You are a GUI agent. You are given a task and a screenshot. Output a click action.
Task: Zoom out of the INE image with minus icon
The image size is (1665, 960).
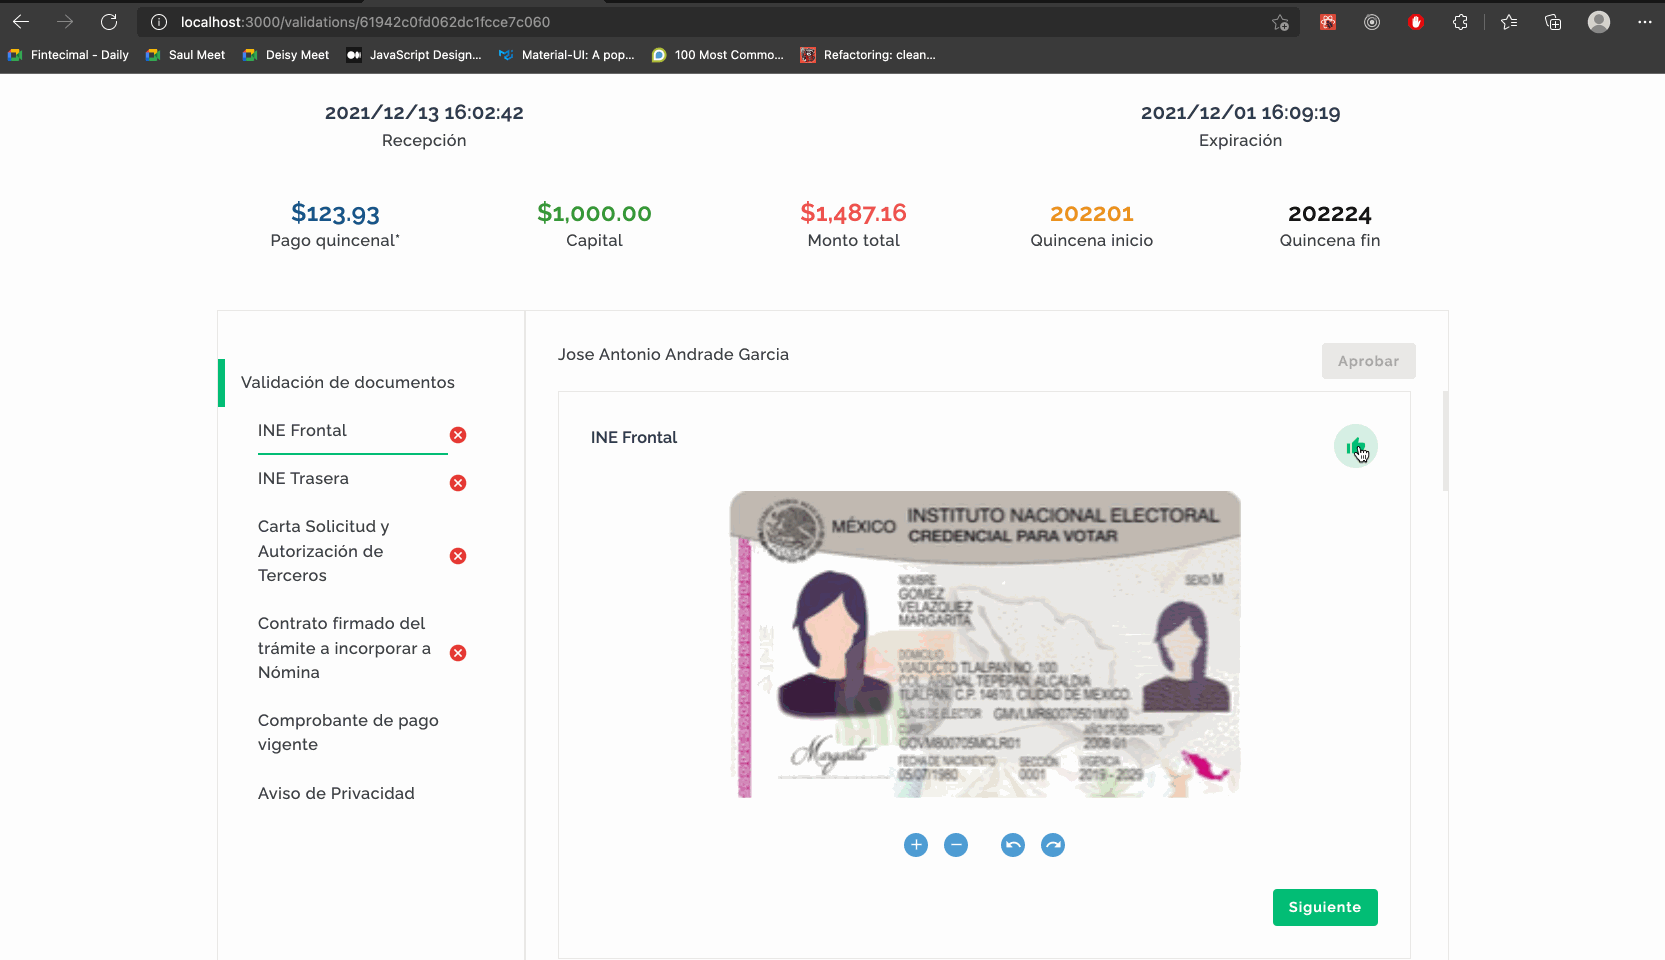coord(956,845)
